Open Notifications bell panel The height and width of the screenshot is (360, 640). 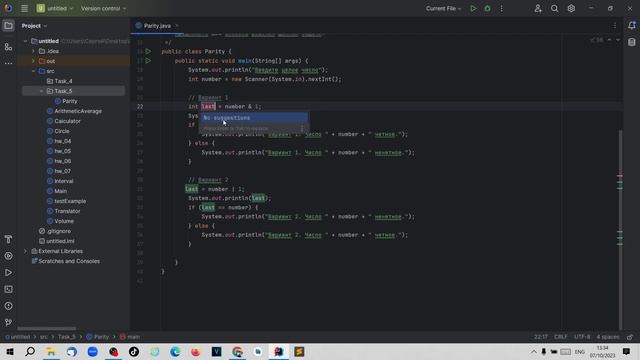632,25
